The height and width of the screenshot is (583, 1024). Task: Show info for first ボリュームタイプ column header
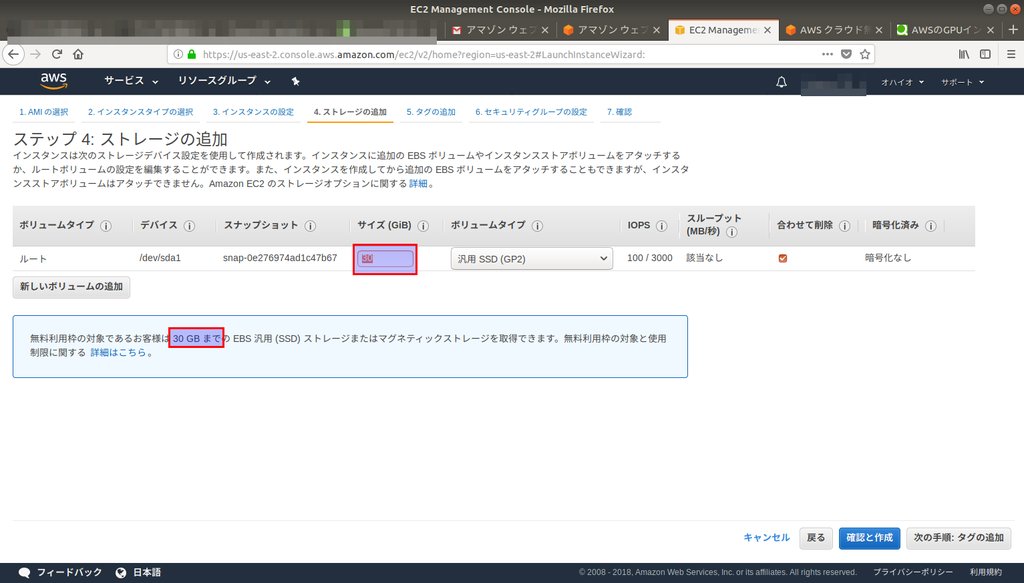[106, 226]
